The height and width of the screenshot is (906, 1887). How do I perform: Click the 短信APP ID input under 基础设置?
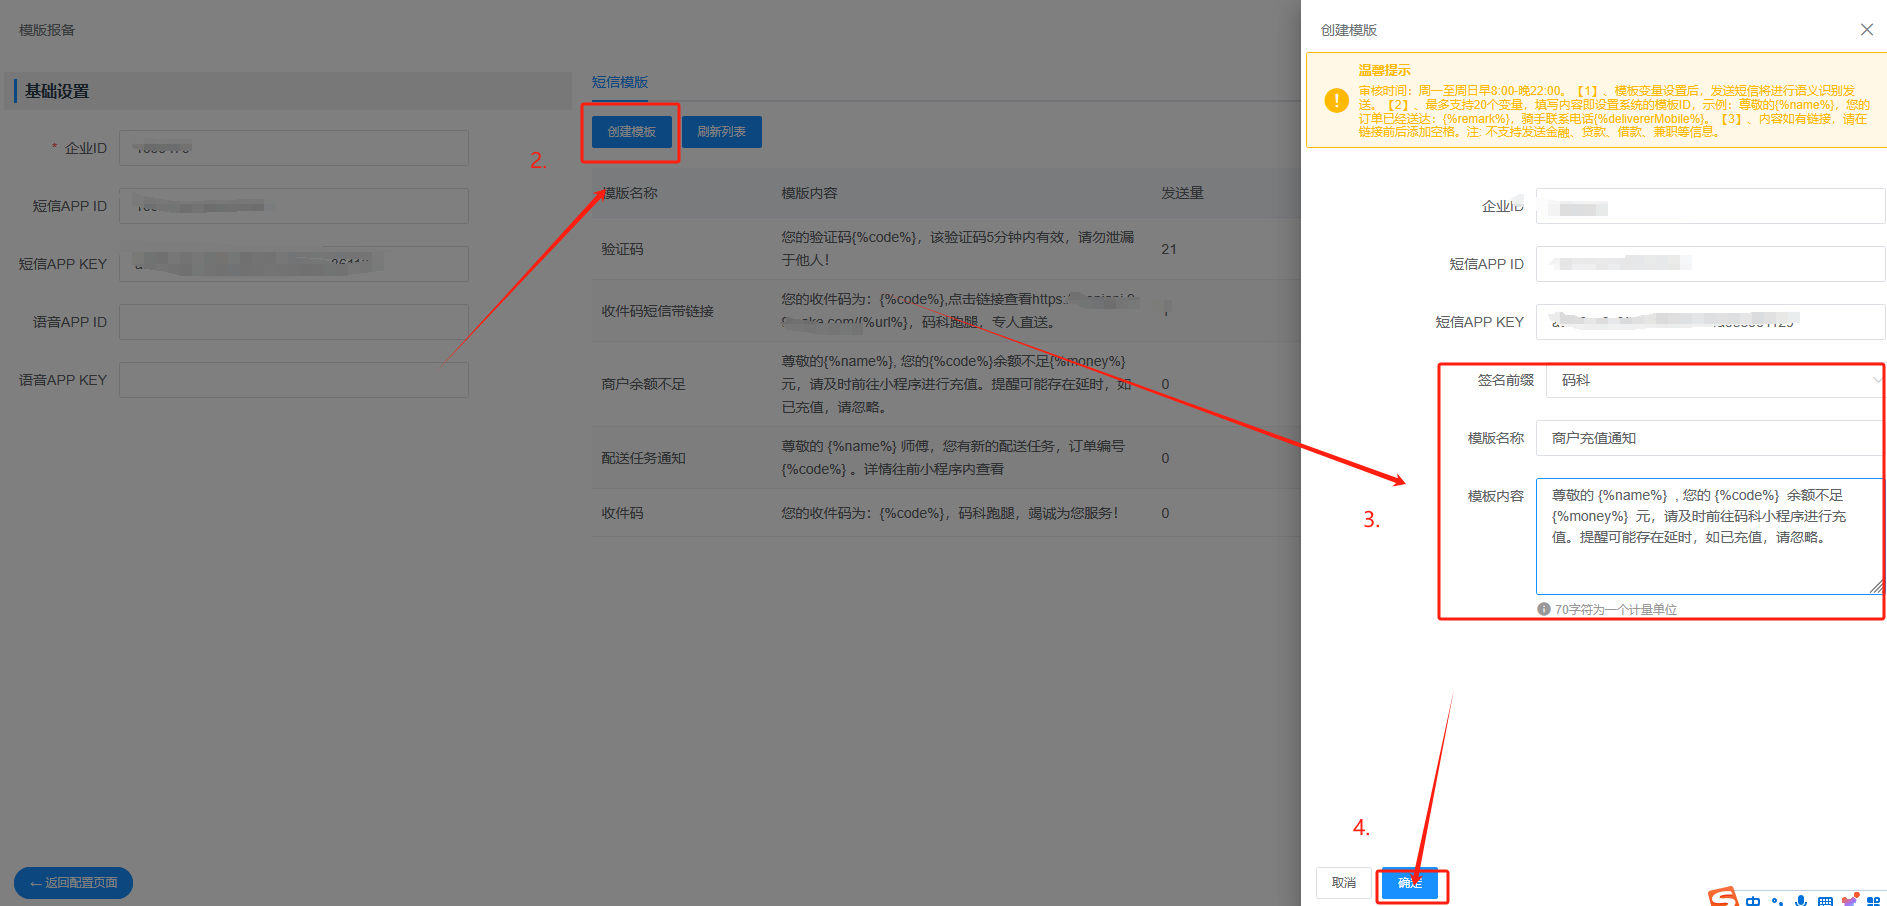(294, 206)
